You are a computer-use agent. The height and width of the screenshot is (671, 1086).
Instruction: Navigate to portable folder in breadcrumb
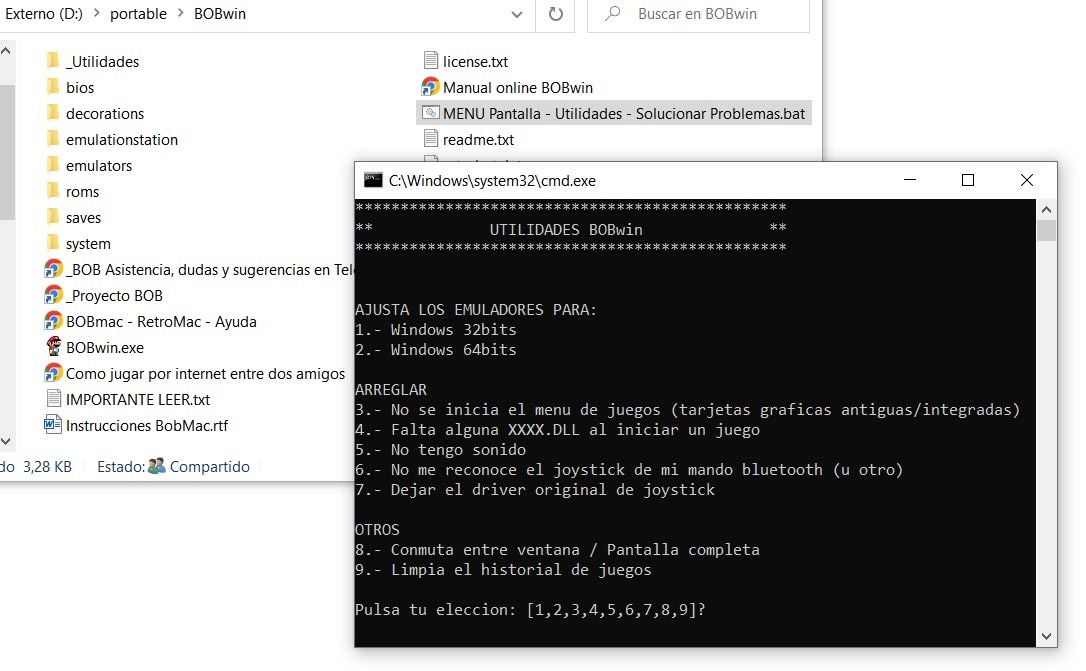coord(139,14)
